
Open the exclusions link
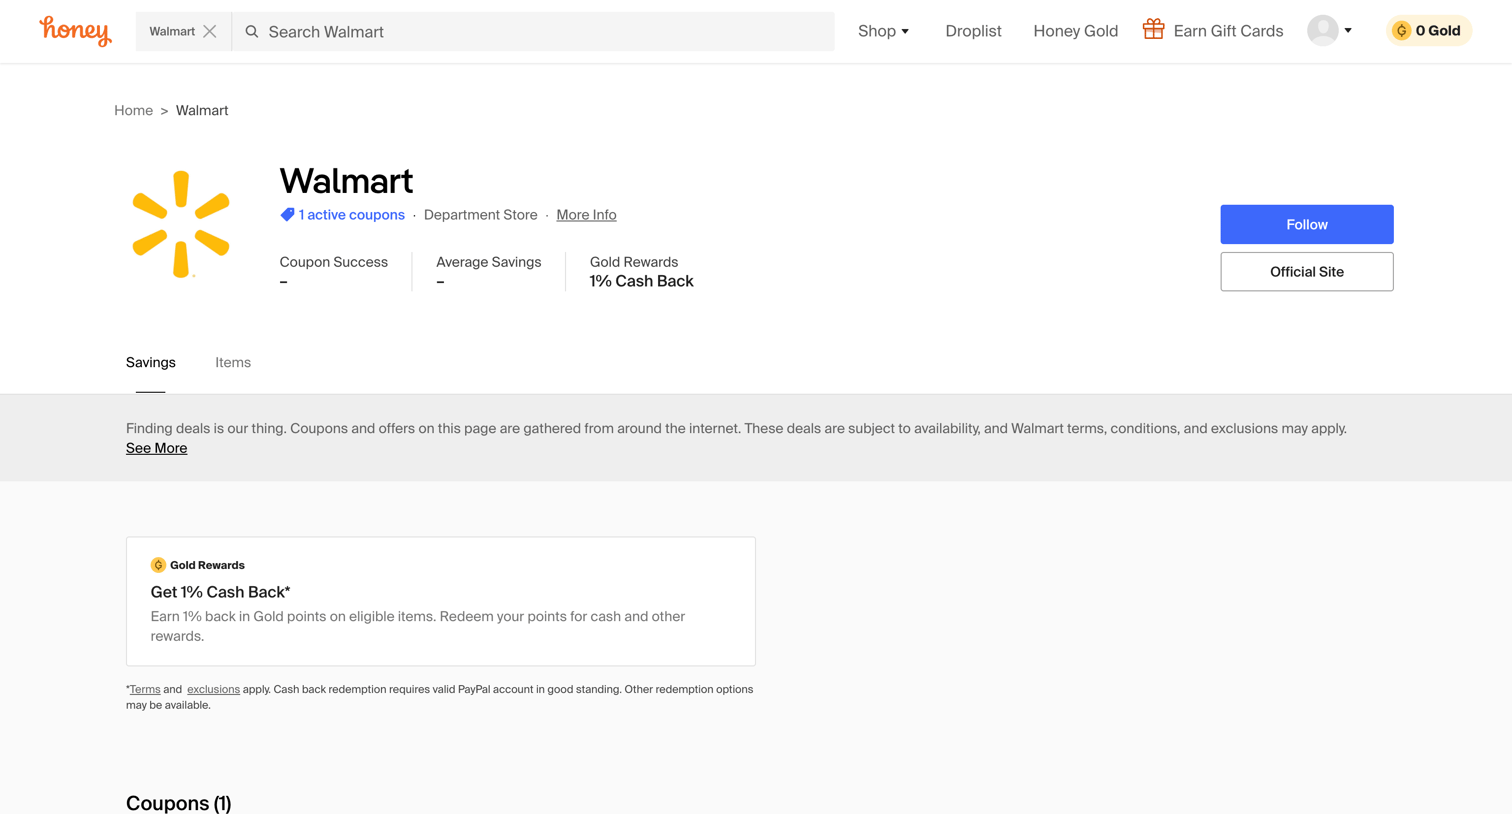pos(213,689)
